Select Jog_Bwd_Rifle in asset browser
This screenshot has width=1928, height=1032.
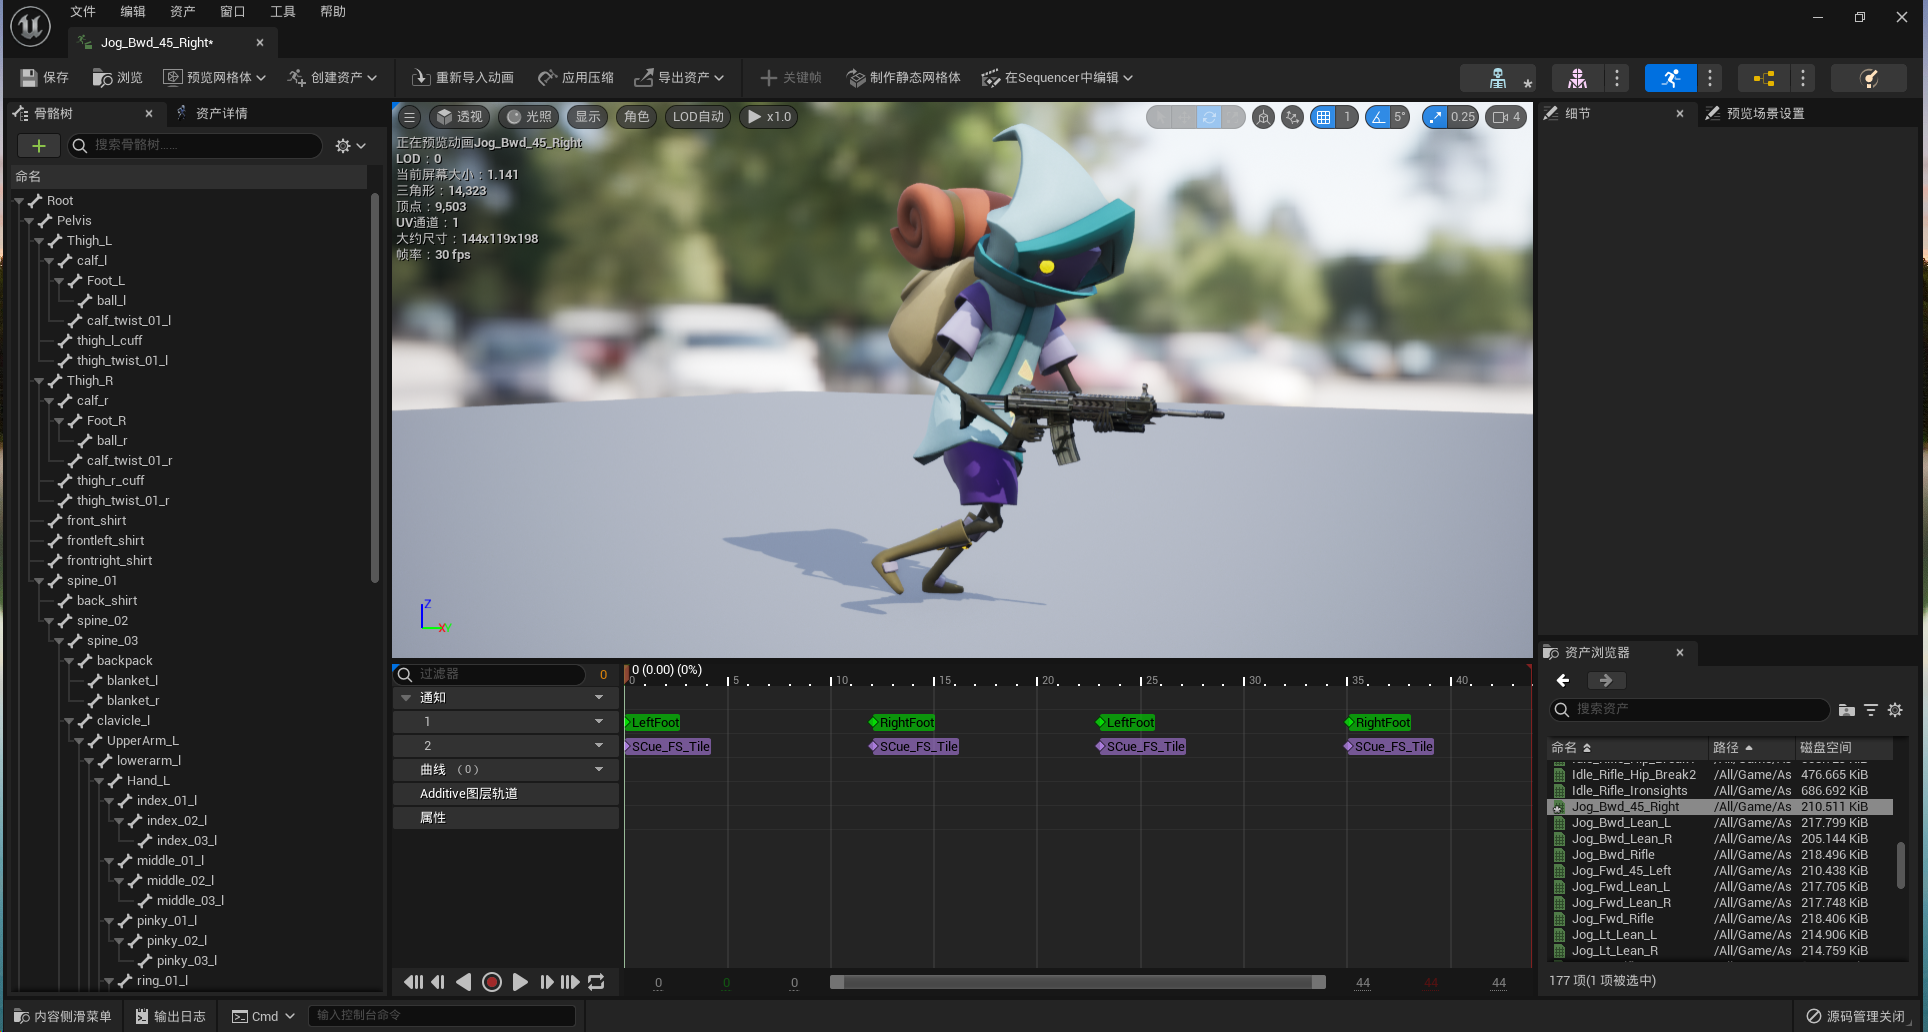point(1613,855)
